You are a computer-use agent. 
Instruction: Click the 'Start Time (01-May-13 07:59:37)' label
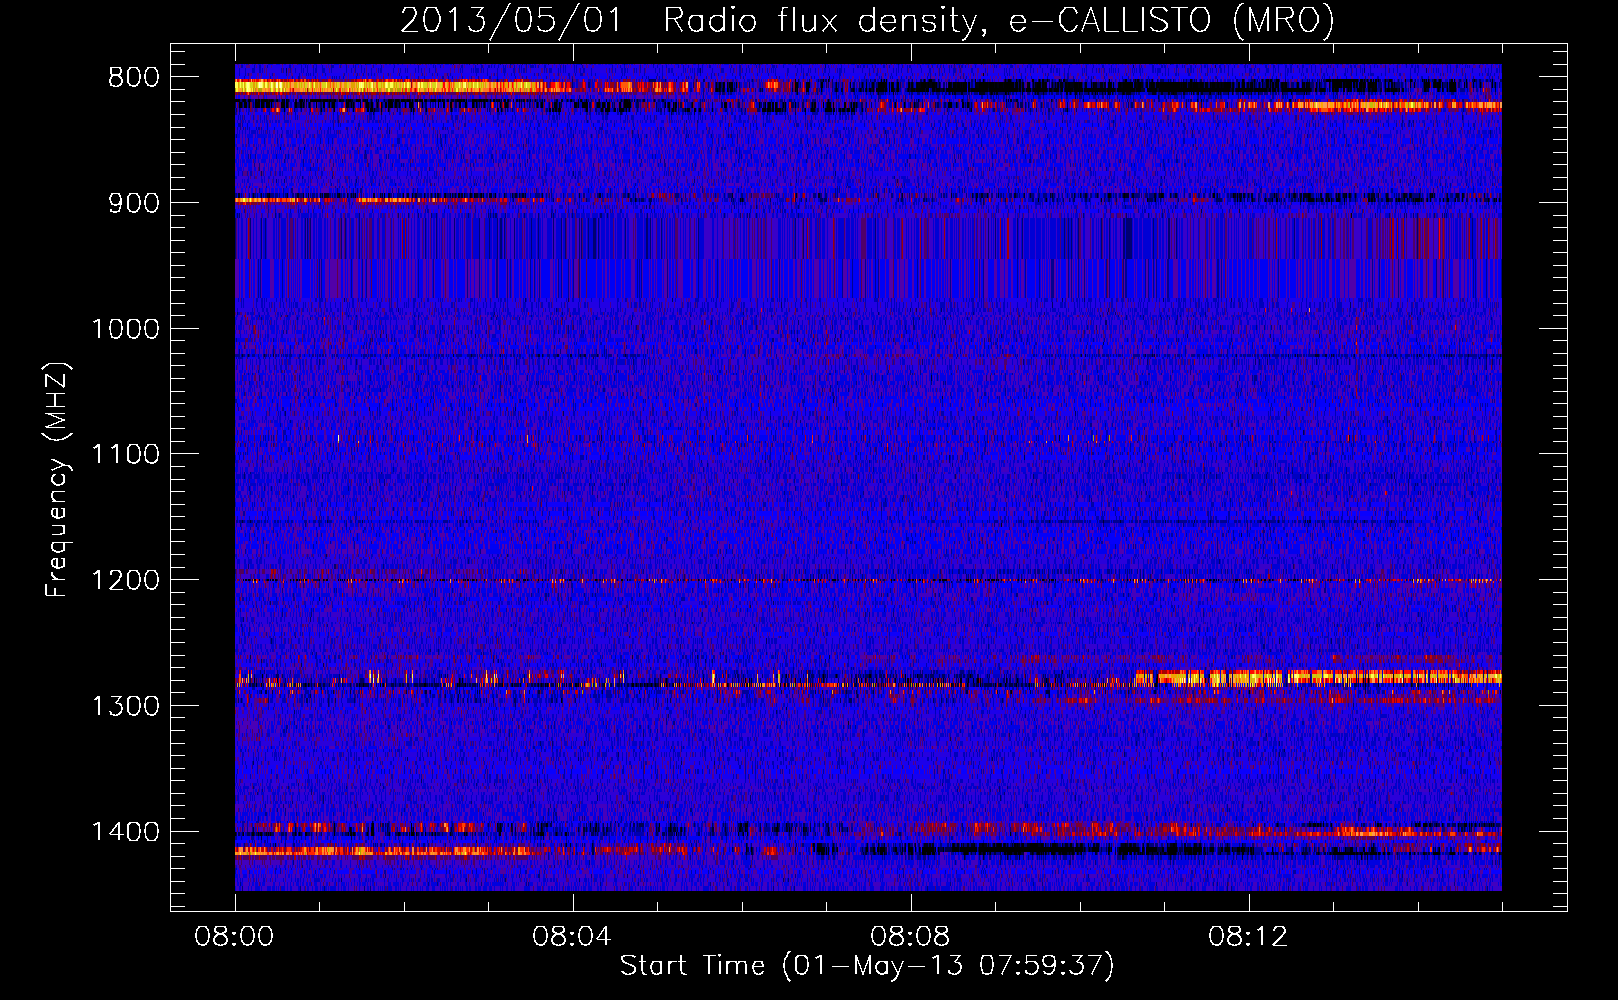point(867,966)
